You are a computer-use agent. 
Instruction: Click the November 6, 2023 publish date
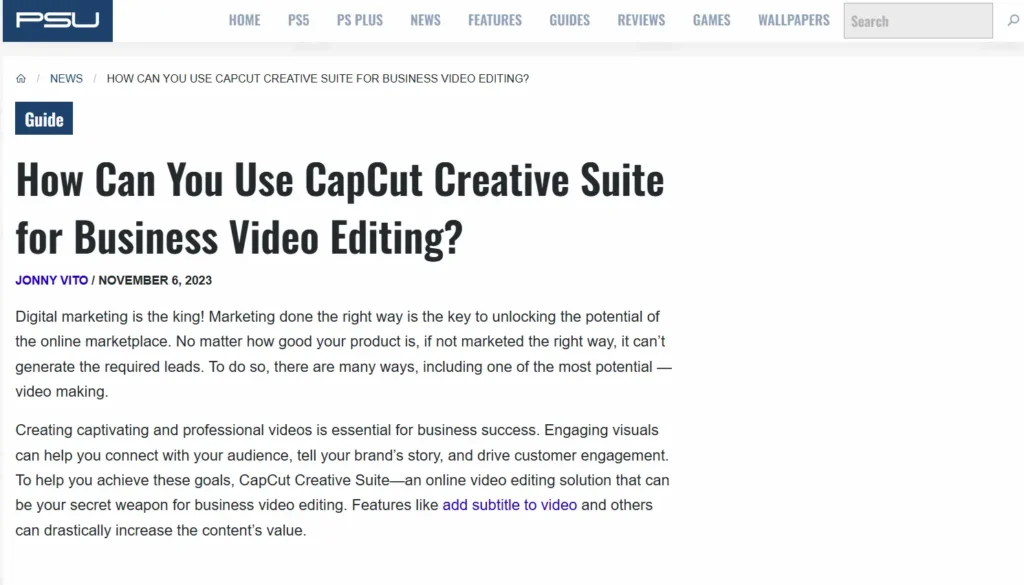tap(155, 281)
